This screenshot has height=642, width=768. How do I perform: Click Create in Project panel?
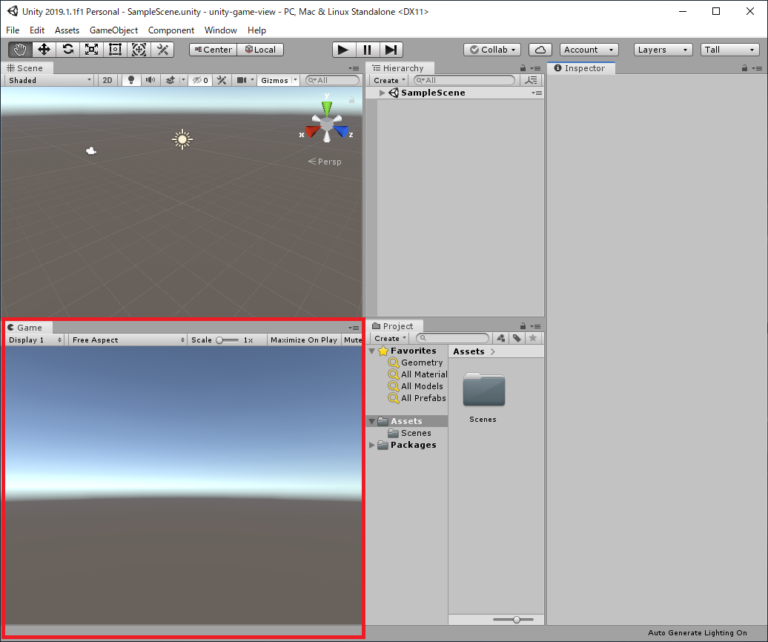[x=390, y=338]
